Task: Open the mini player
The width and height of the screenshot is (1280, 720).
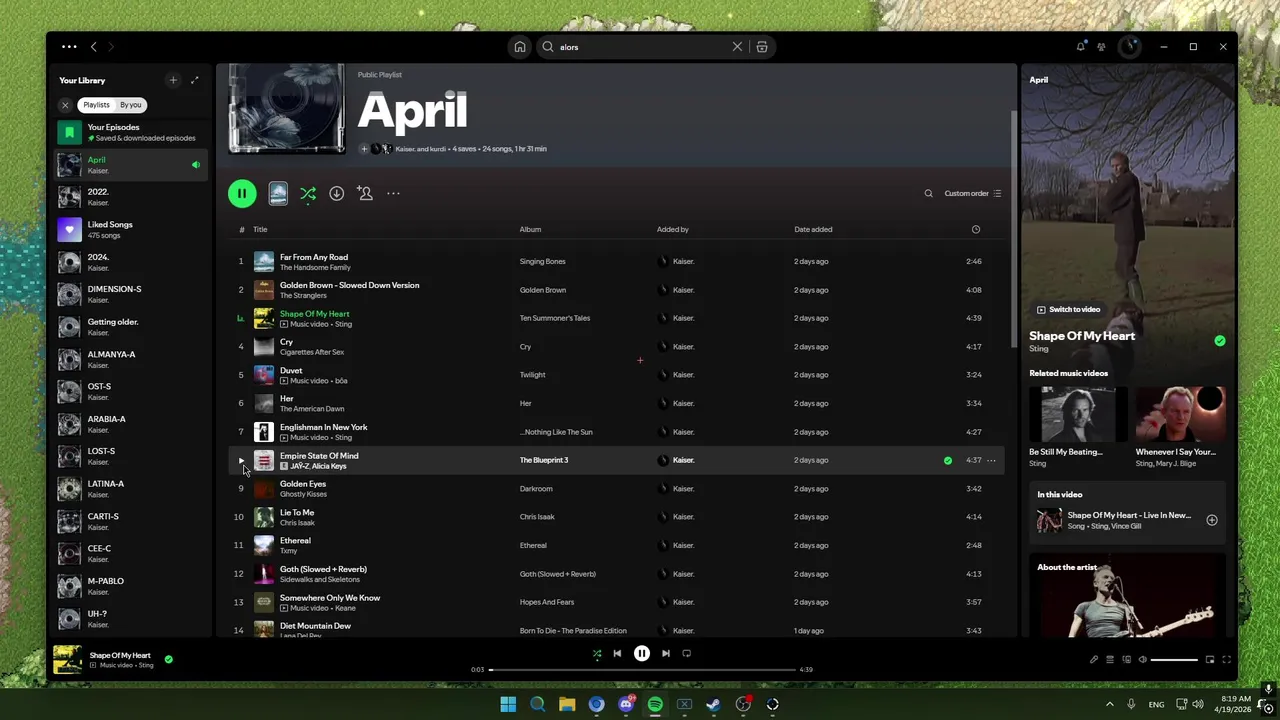Action: tap(1210, 660)
